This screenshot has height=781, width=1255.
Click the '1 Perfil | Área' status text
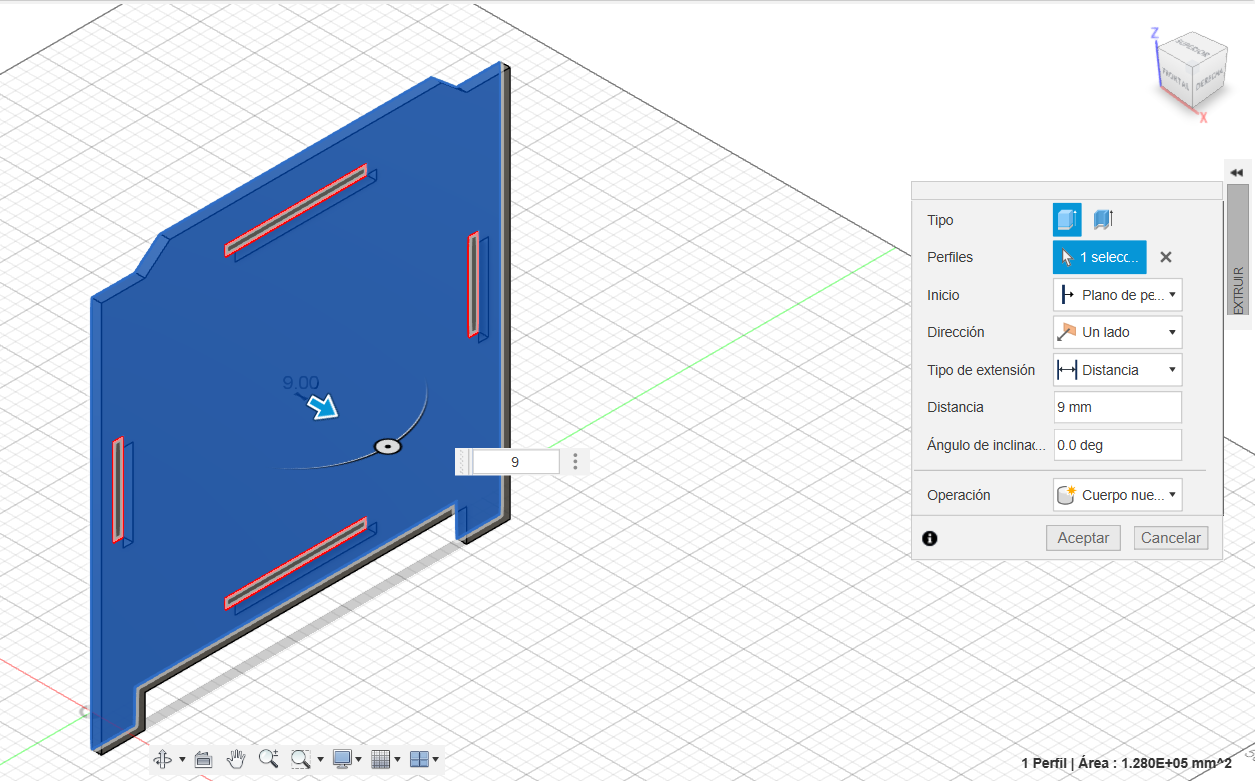(1127, 763)
